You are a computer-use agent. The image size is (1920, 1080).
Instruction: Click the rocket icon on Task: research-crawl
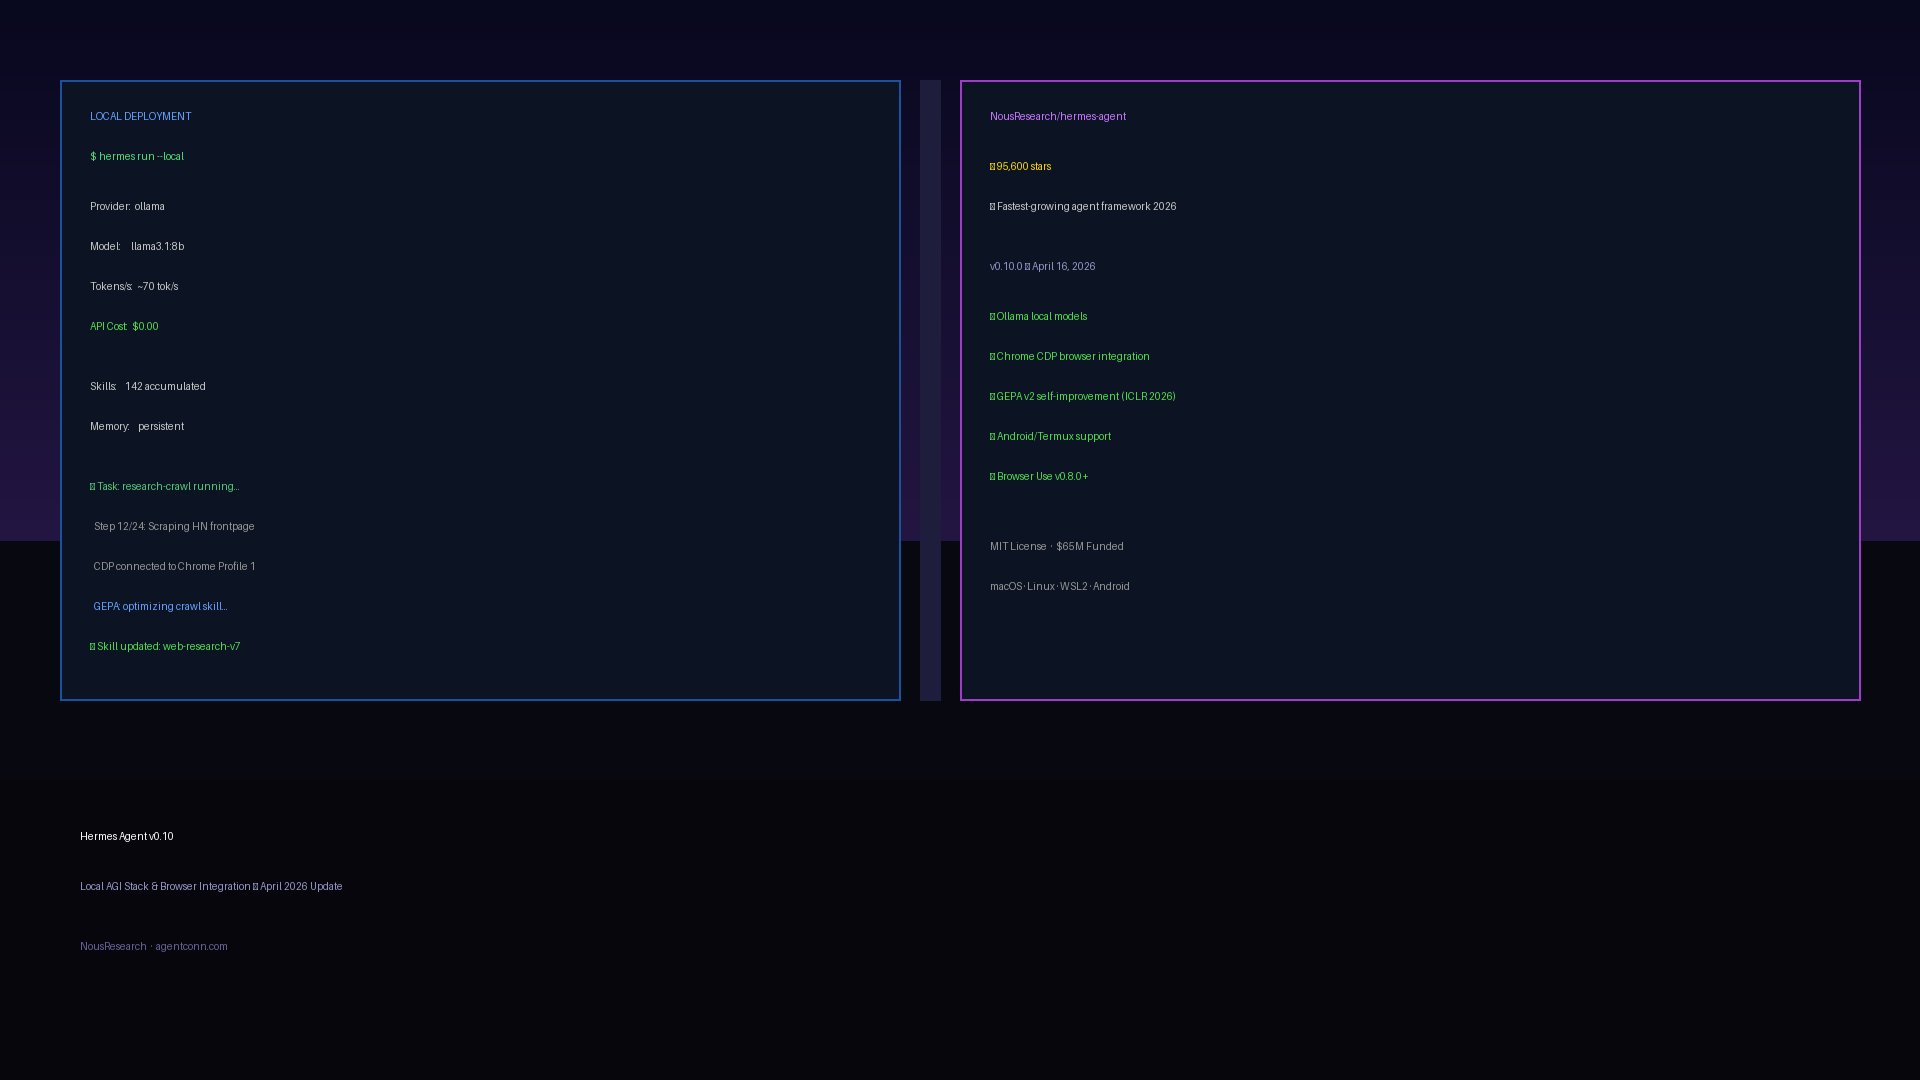pos(92,486)
